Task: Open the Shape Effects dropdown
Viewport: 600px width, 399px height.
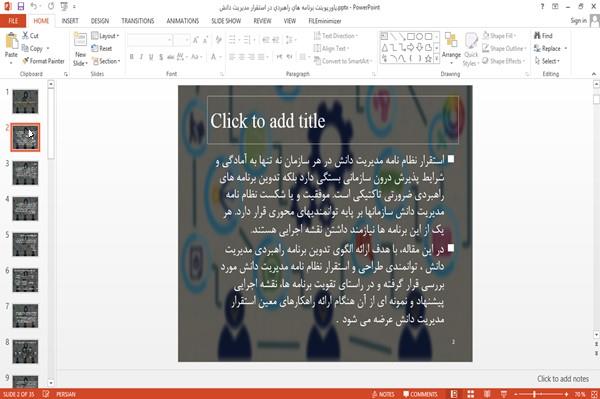Action: click(x=503, y=61)
